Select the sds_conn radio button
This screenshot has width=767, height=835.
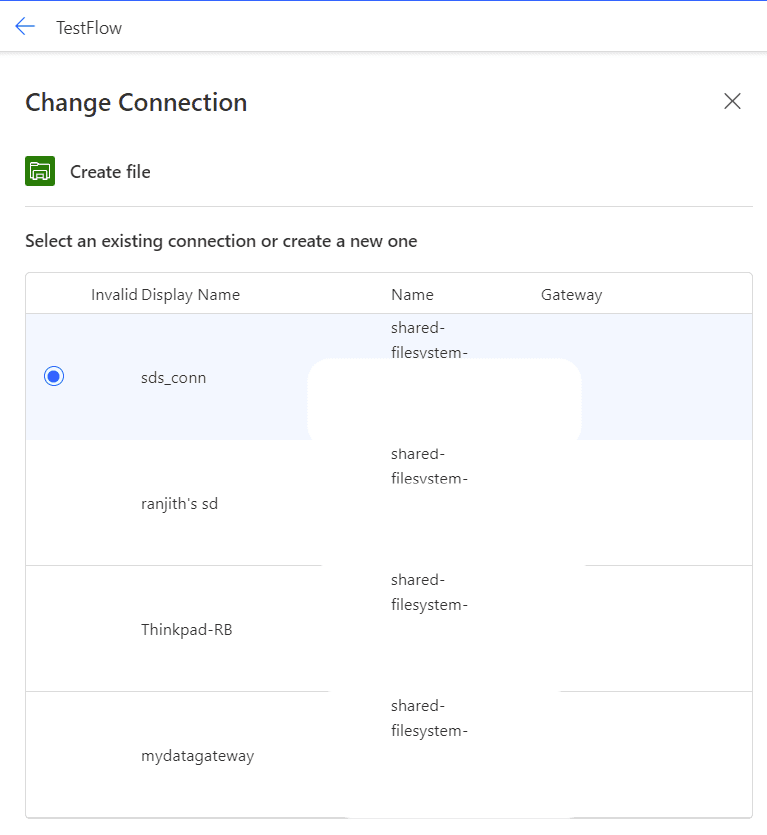click(x=54, y=376)
